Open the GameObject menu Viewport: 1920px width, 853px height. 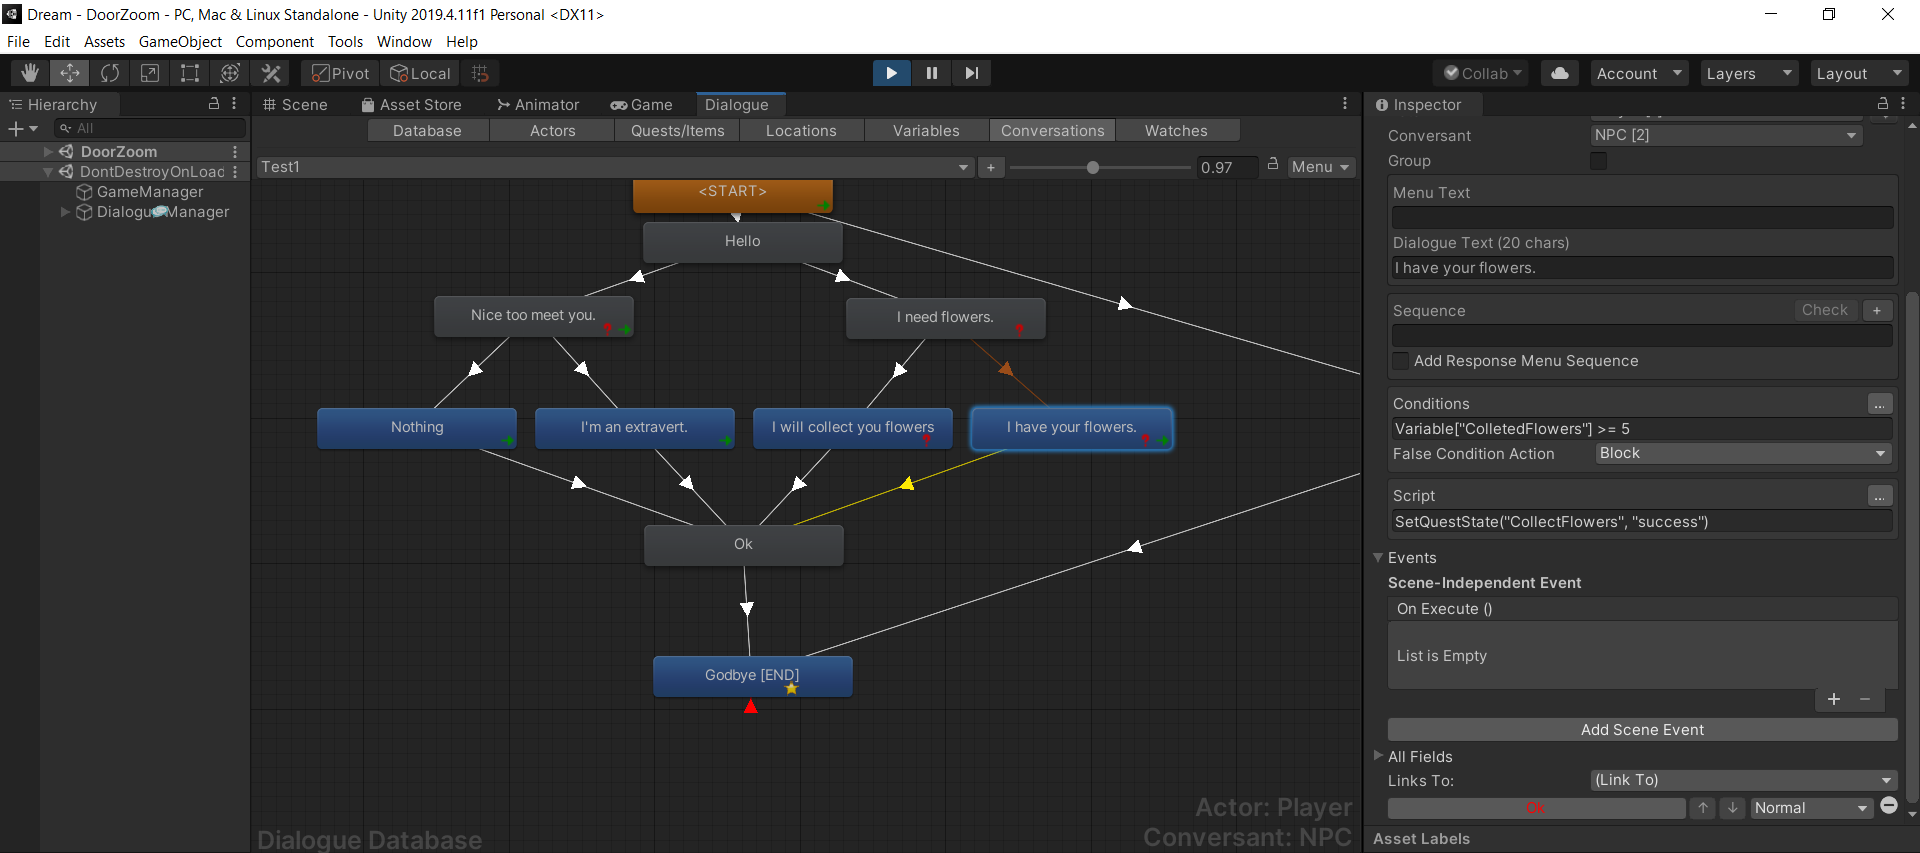[x=180, y=41]
